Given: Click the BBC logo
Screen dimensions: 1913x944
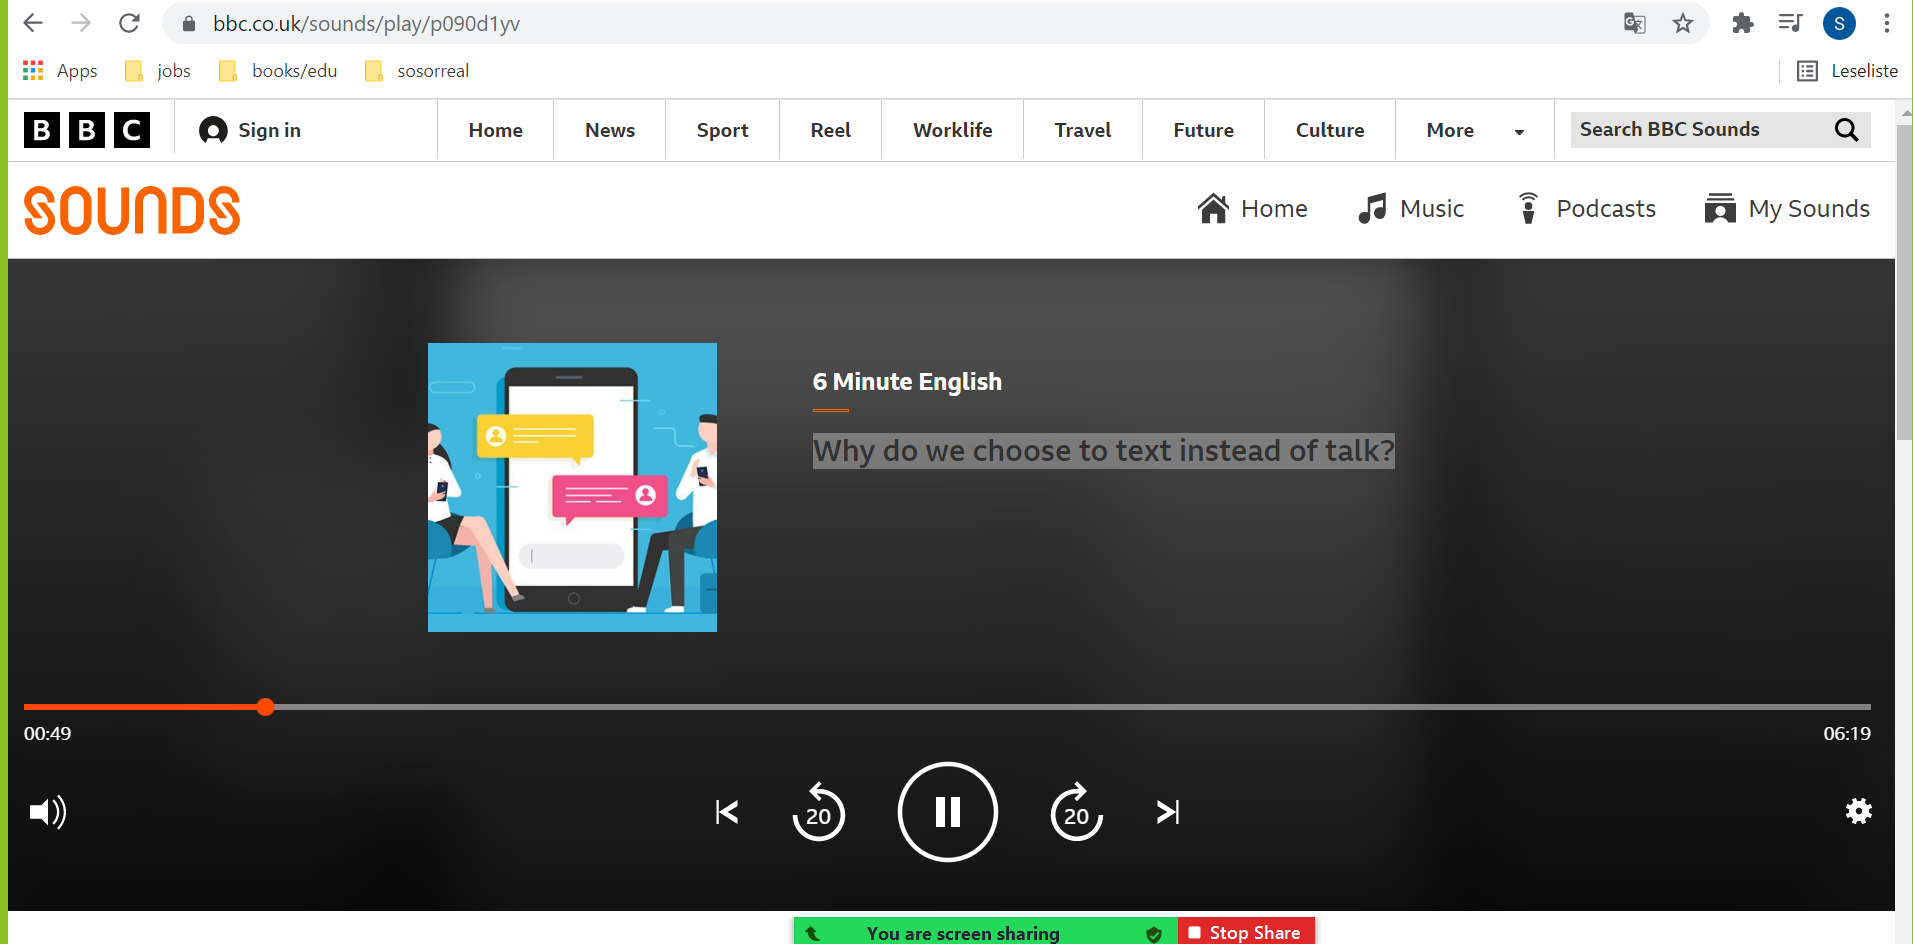Looking at the screenshot, I should point(87,130).
